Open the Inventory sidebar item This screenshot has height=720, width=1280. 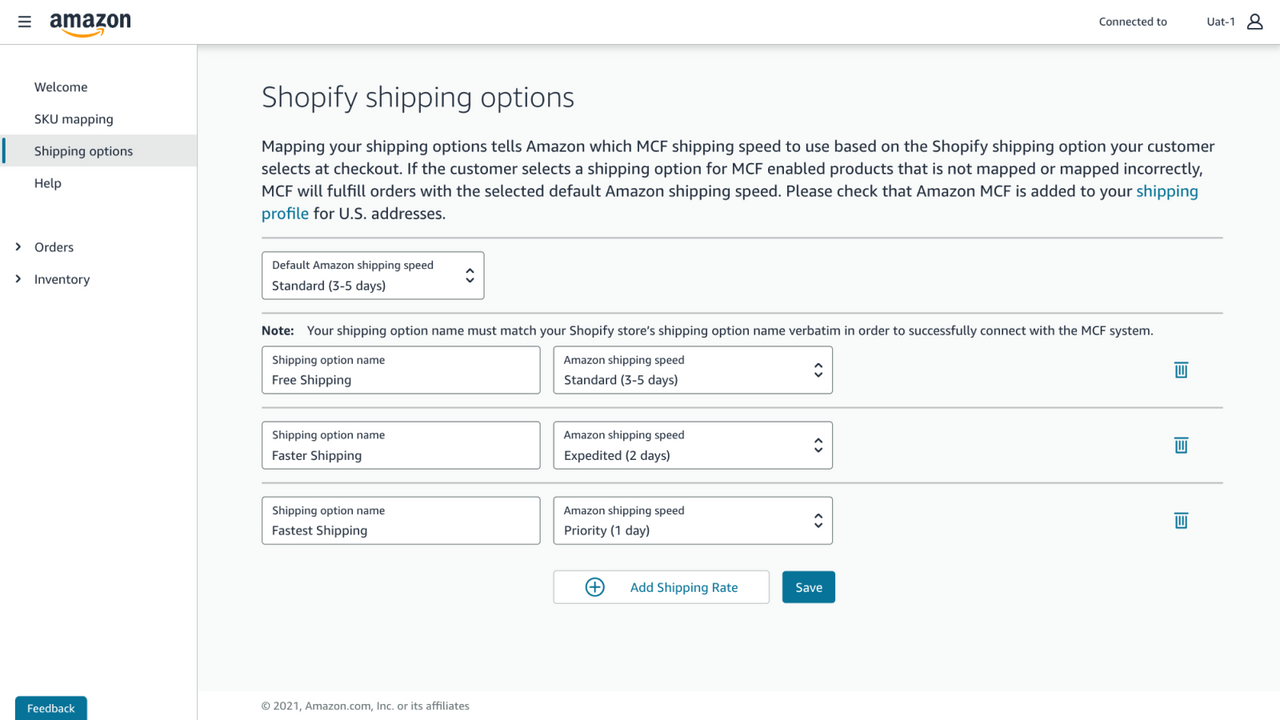[x=62, y=279]
